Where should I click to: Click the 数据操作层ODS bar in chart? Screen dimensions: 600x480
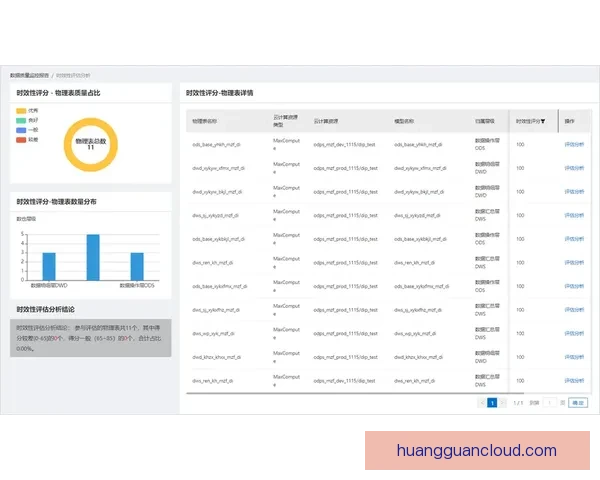tap(137, 266)
